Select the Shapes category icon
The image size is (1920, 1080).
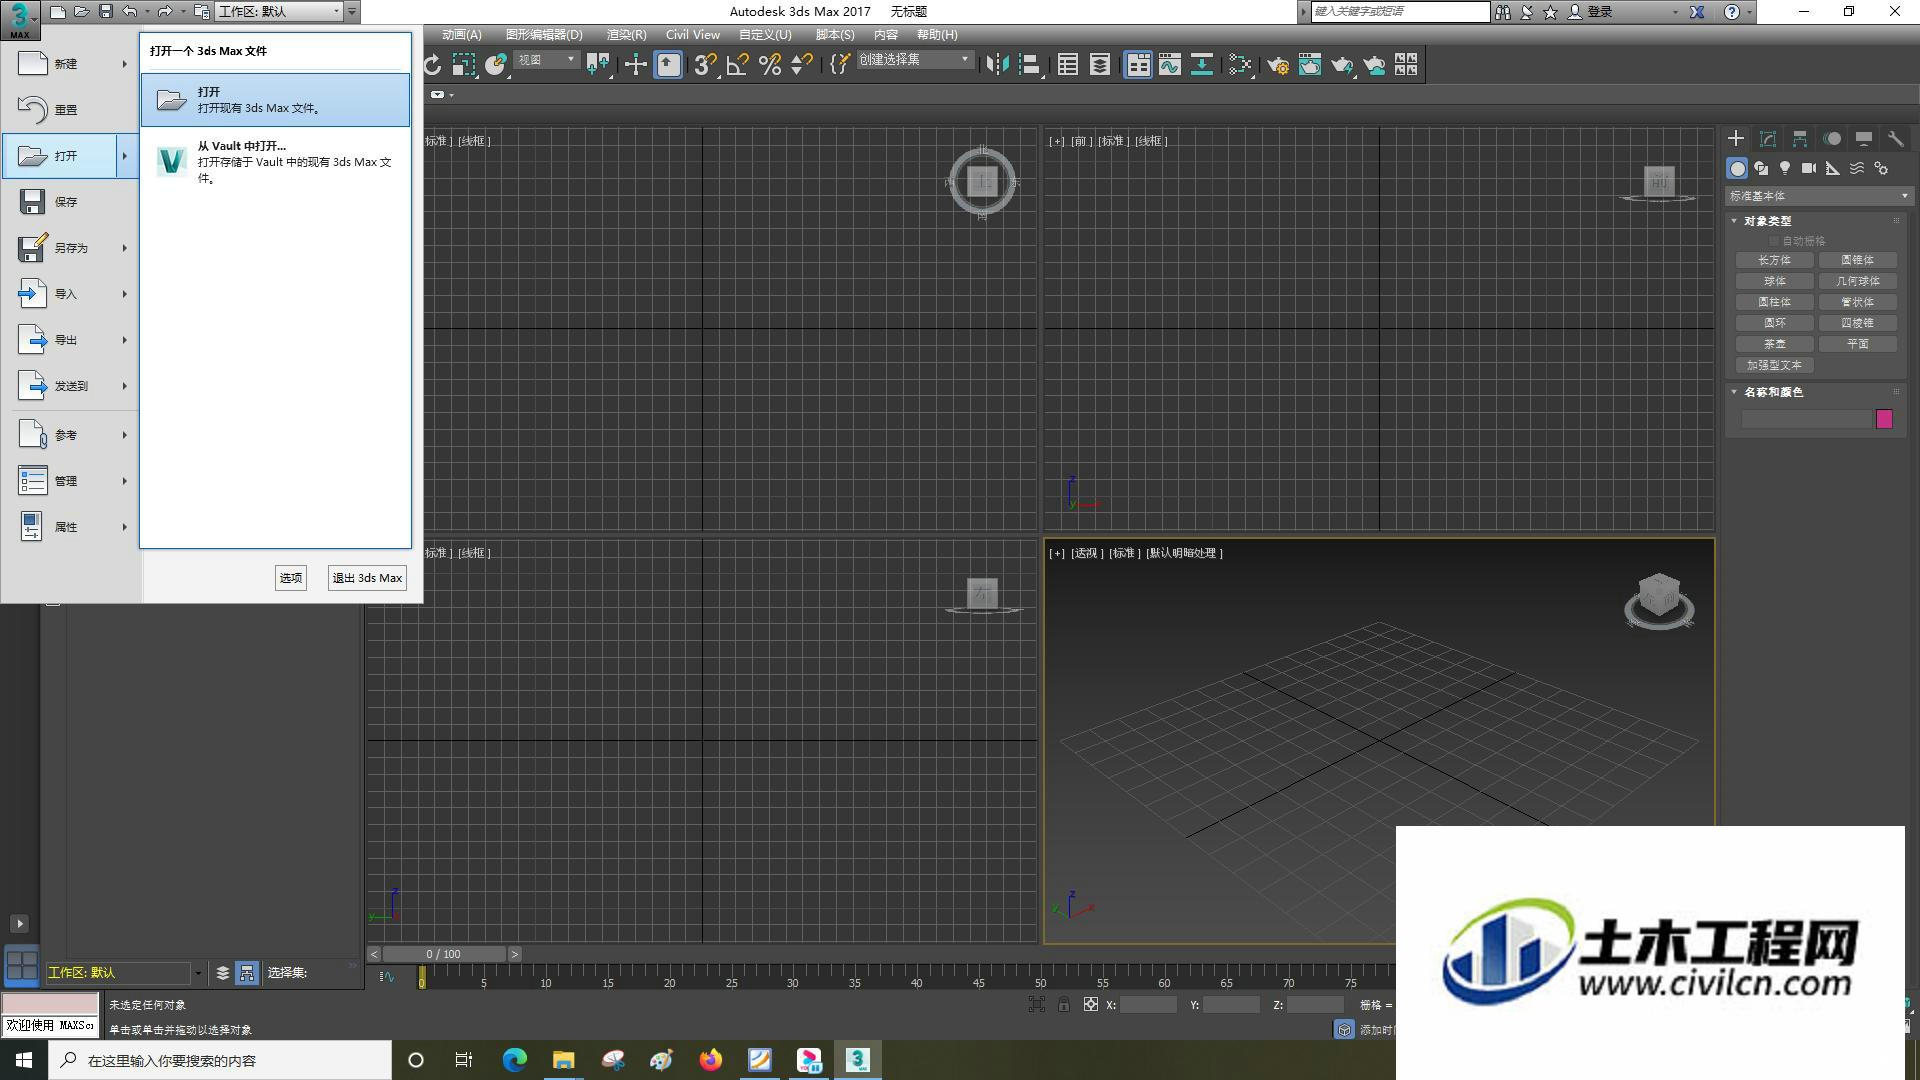point(1761,168)
